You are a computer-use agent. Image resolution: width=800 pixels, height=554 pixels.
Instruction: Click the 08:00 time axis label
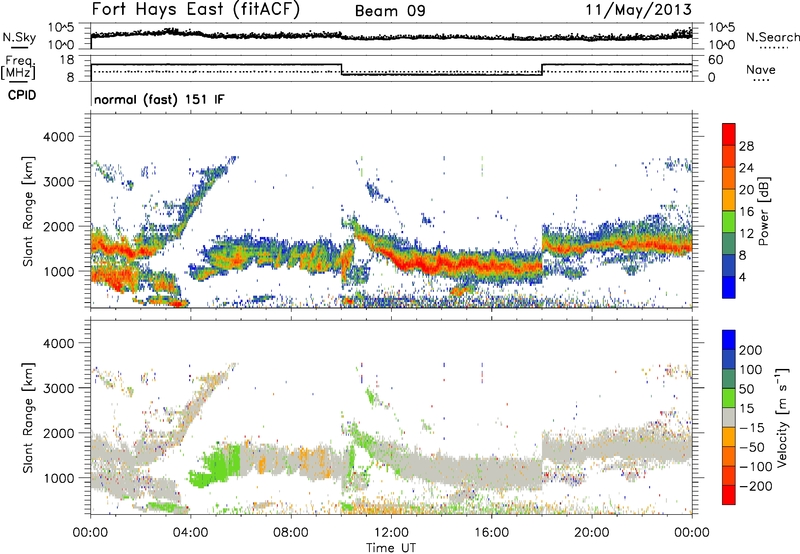(x=290, y=533)
